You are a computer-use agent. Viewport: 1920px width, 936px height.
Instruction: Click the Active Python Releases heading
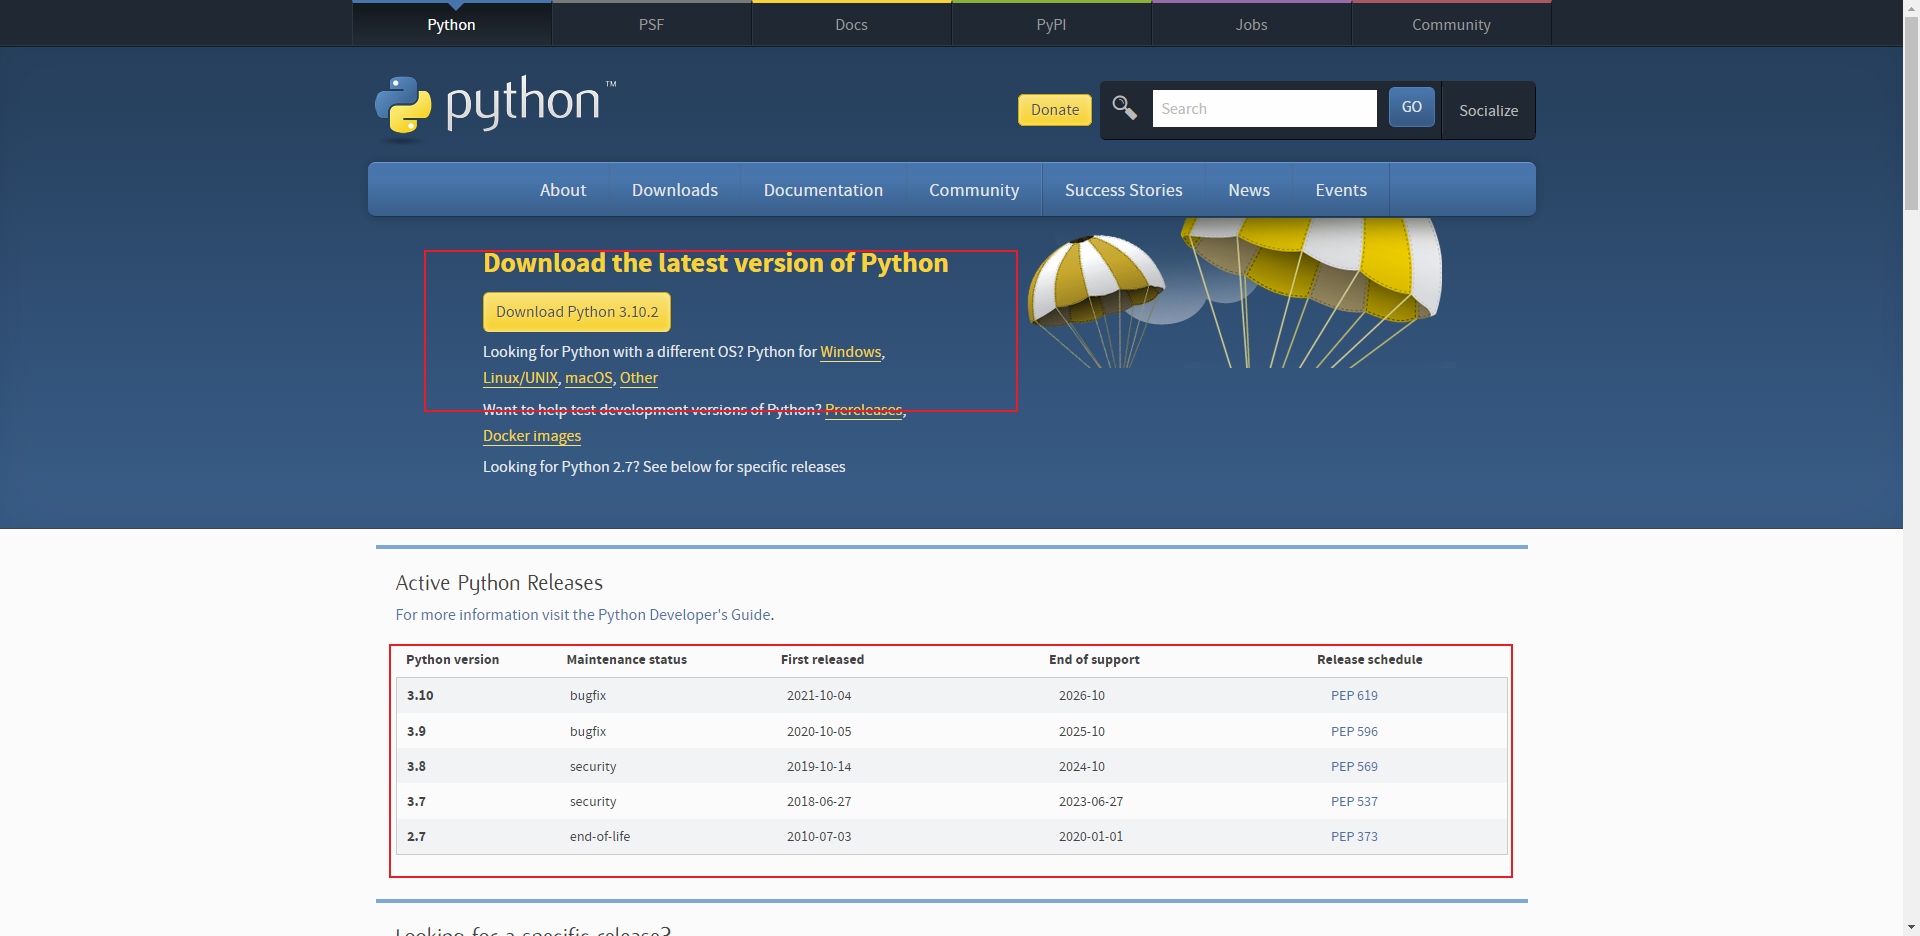click(x=499, y=583)
